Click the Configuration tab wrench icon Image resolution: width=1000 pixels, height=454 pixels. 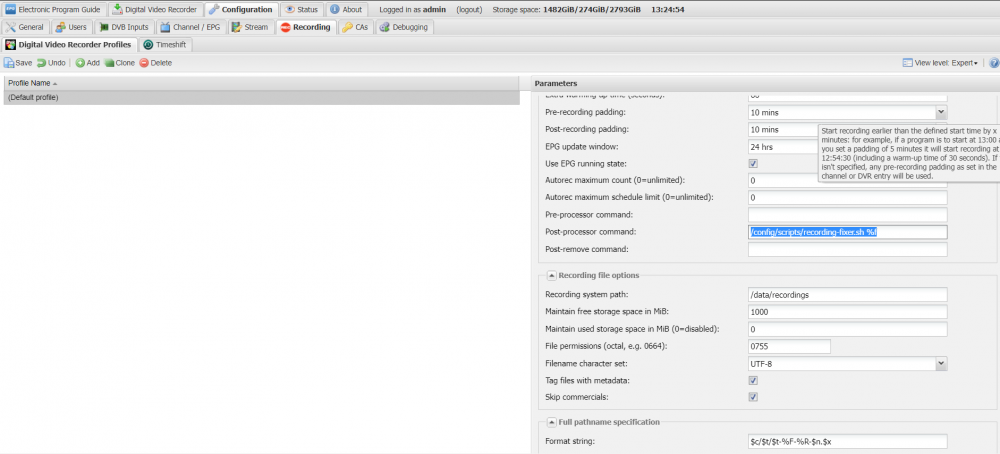(x=214, y=10)
